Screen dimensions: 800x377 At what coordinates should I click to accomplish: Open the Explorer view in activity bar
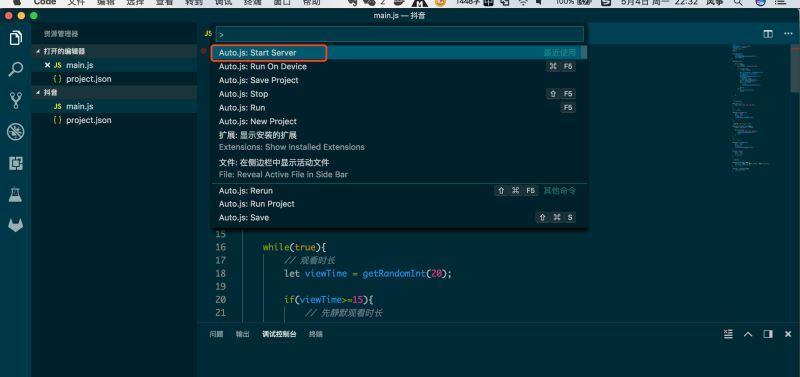coord(15,38)
